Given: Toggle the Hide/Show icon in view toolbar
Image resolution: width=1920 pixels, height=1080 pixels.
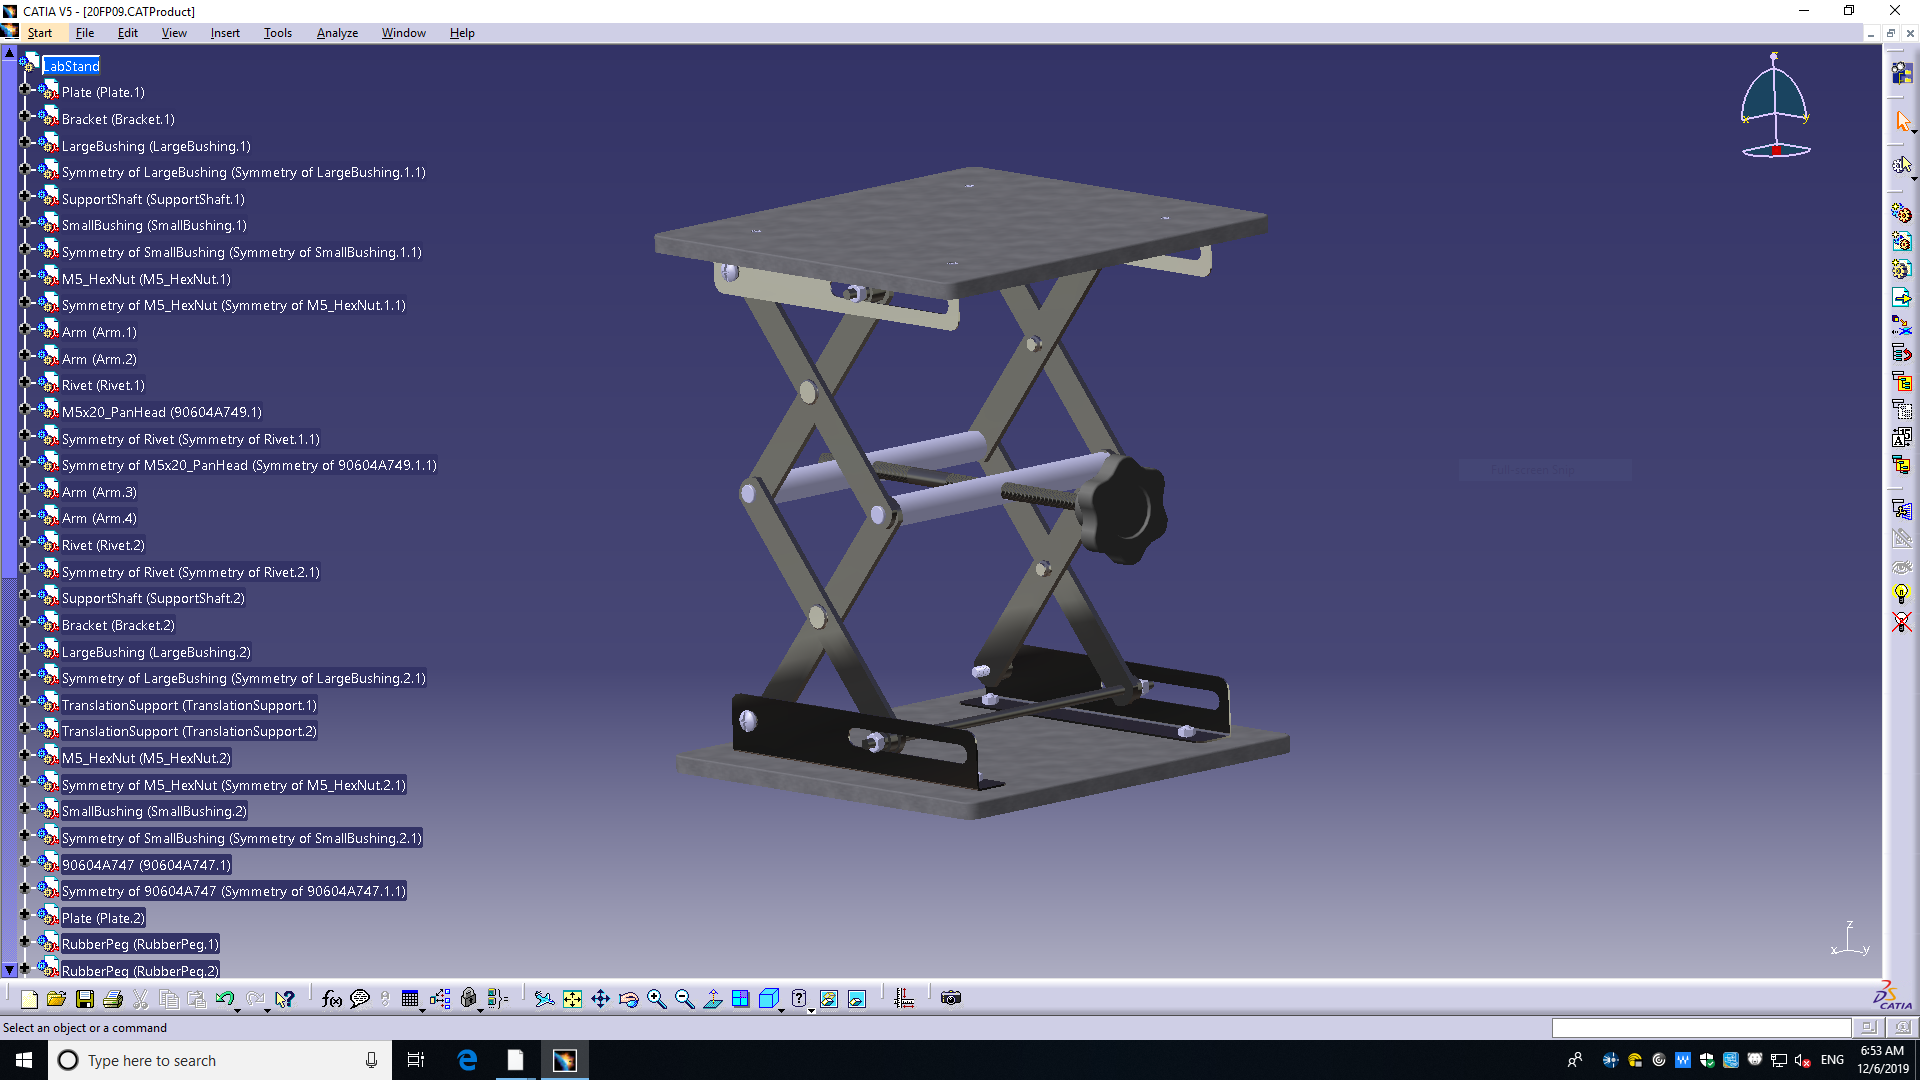Looking at the screenshot, I should (x=829, y=999).
